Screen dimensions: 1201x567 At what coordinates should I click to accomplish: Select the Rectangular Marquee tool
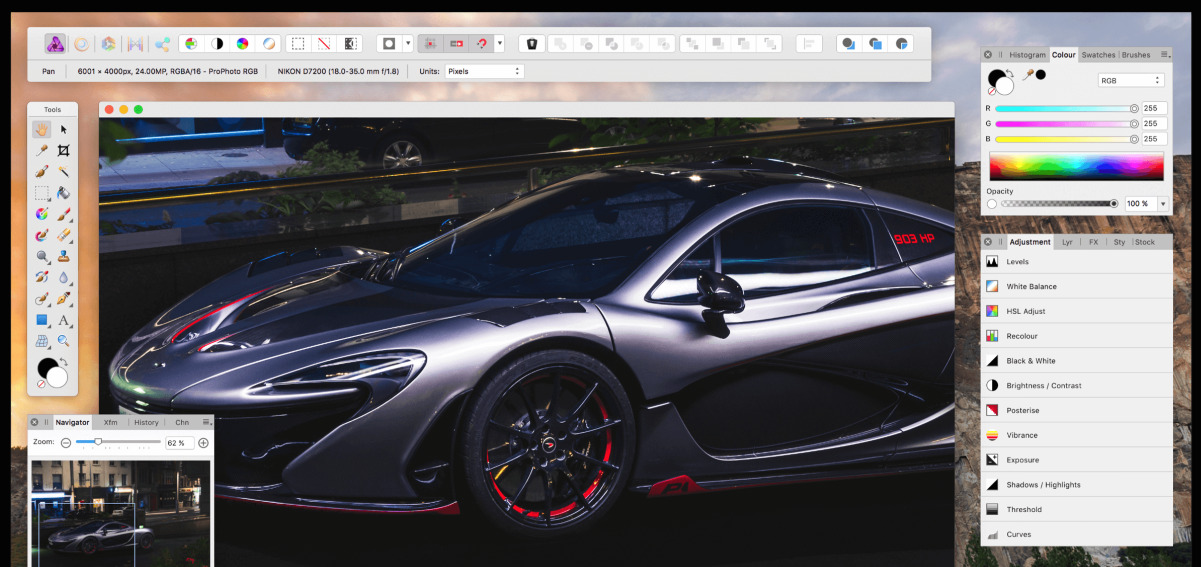coord(42,193)
